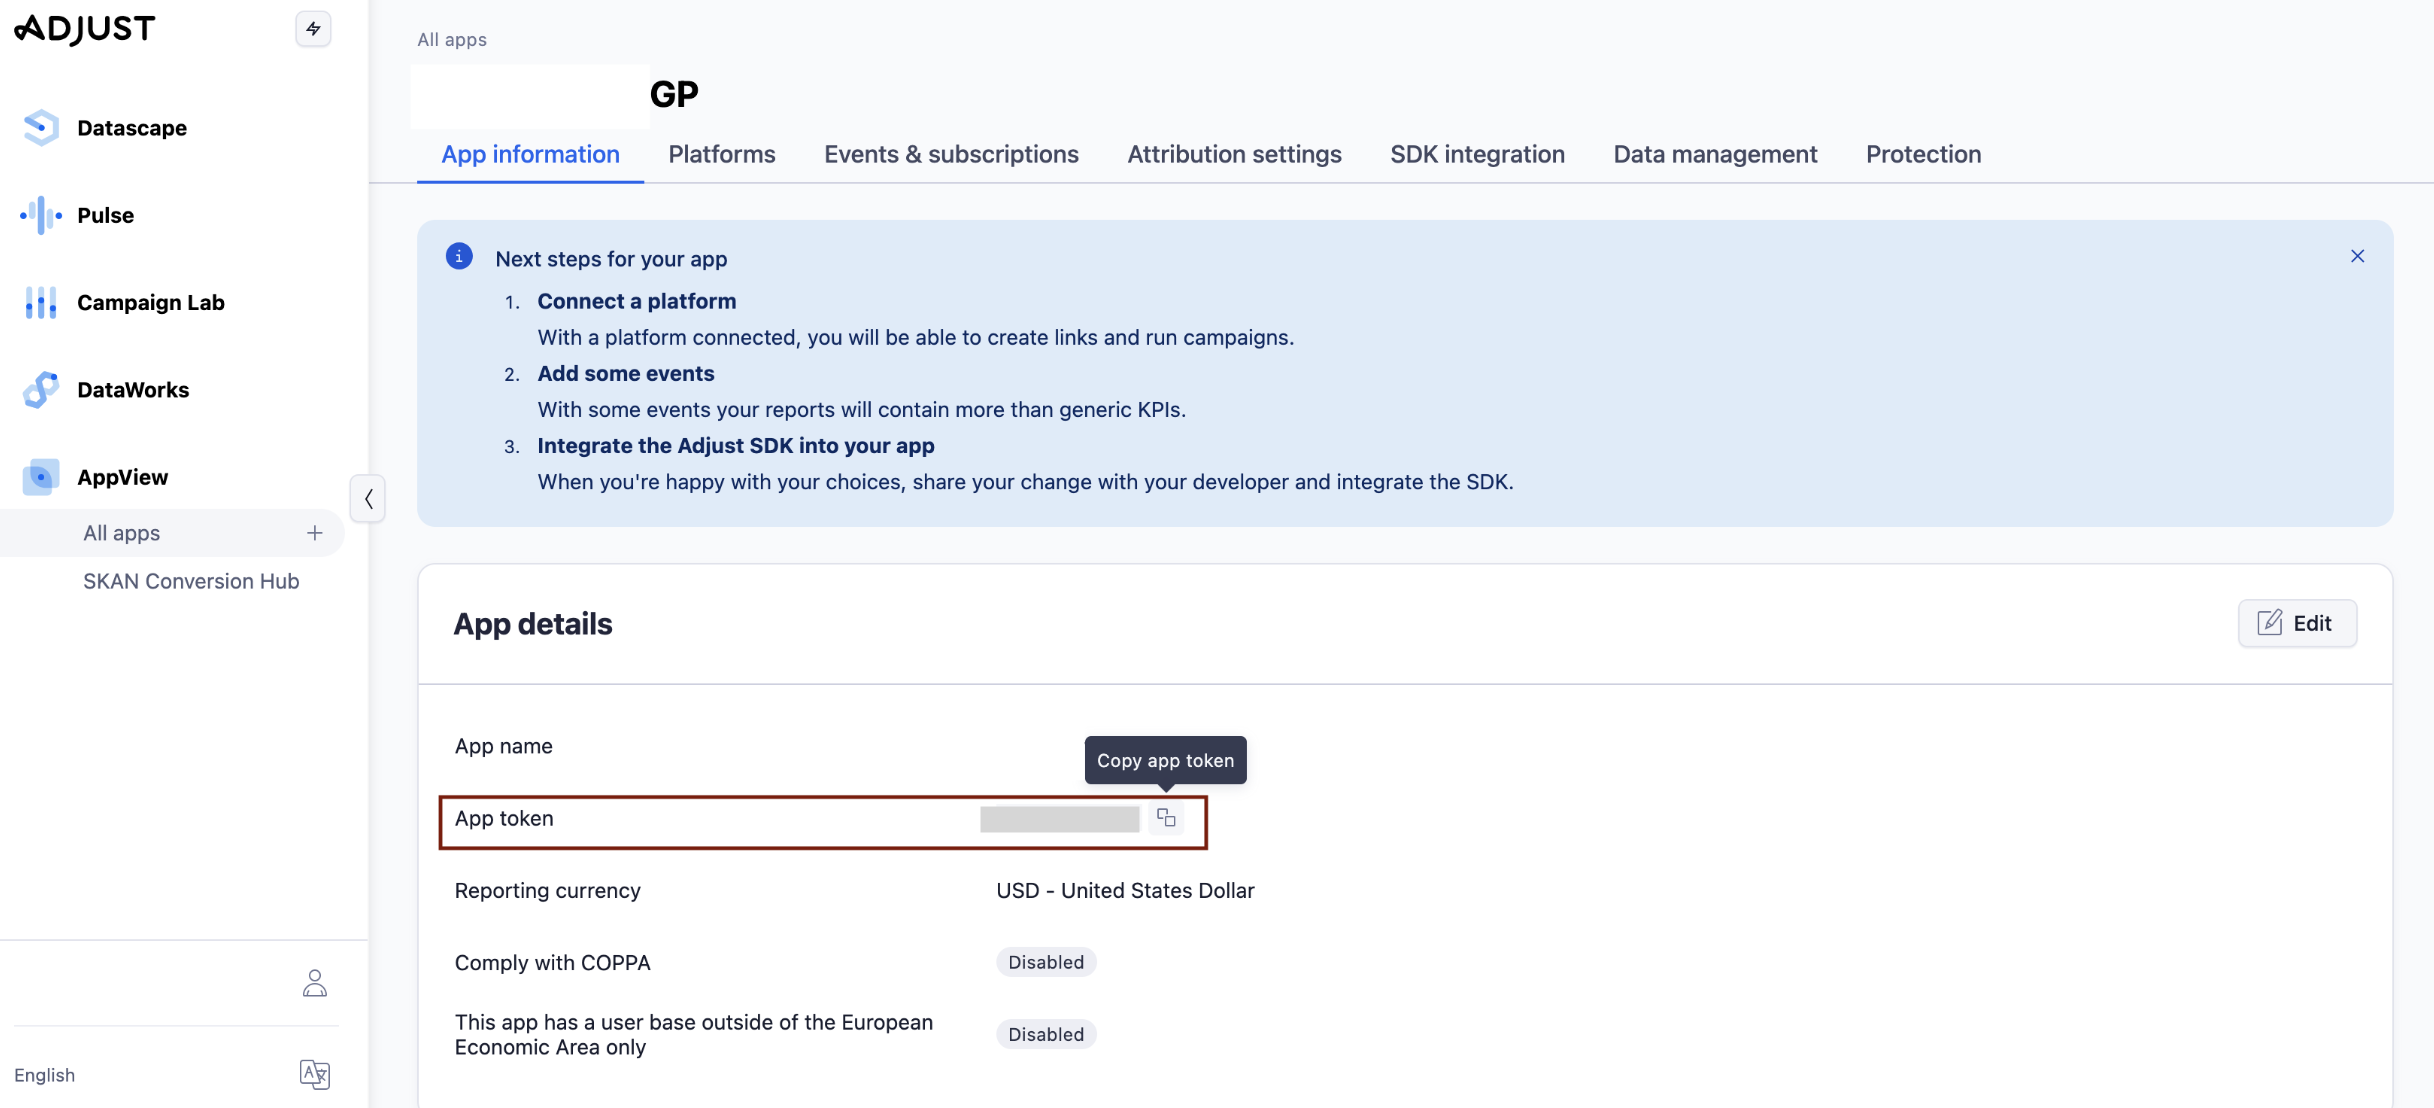Image resolution: width=2434 pixels, height=1108 pixels.
Task: Navigate back via the All apps breadcrumb
Action: point(451,39)
